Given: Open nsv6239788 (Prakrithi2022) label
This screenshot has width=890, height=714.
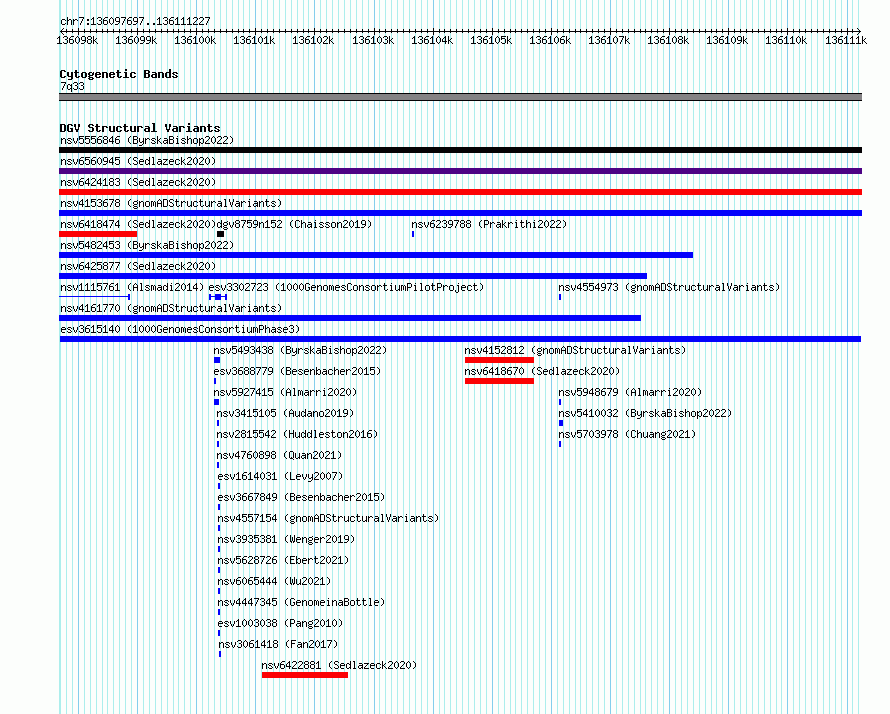Looking at the screenshot, I should coord(489,224).
